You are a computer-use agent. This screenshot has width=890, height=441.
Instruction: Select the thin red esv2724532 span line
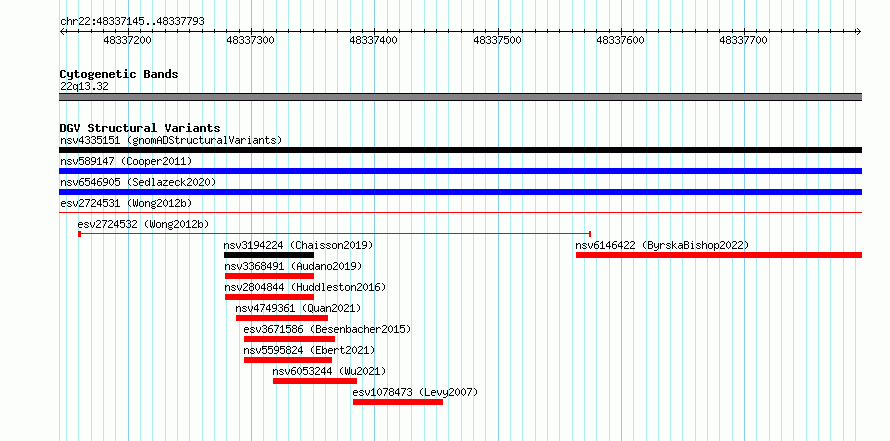point(335,233)
